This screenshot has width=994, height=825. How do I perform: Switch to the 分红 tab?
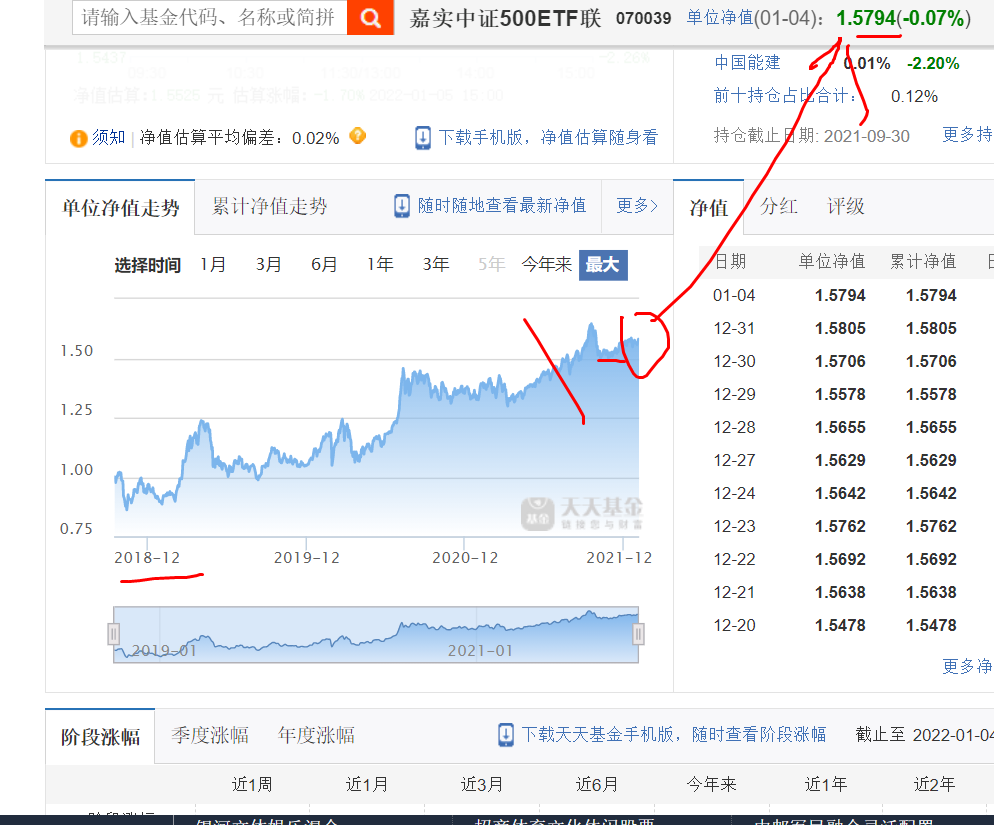click(x=778, y=207)
